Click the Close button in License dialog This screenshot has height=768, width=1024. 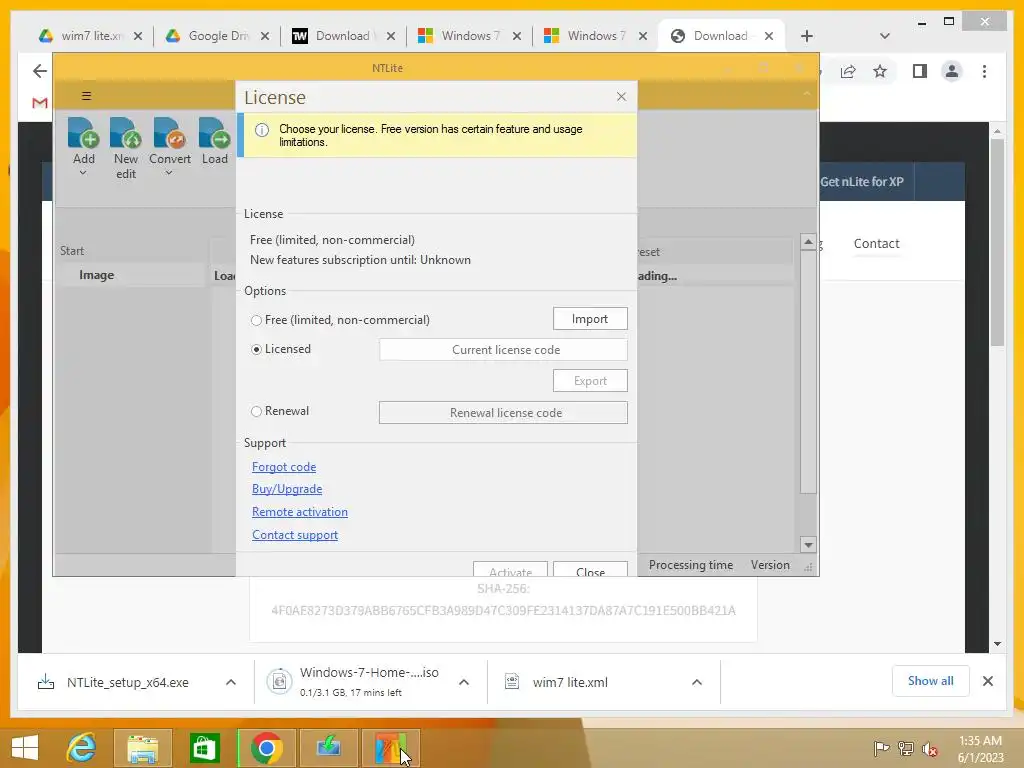(x=590, y=569)
